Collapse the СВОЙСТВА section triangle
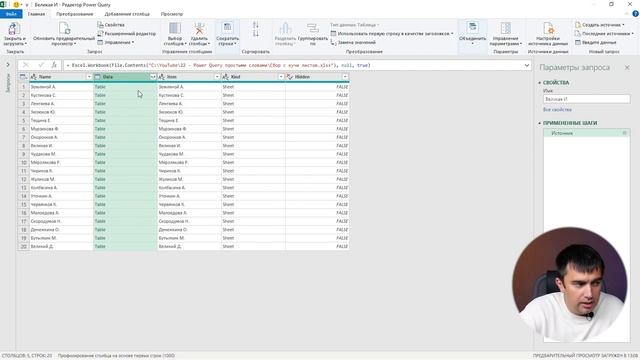This screenshot has width=640, height=360. coord(540,82)
